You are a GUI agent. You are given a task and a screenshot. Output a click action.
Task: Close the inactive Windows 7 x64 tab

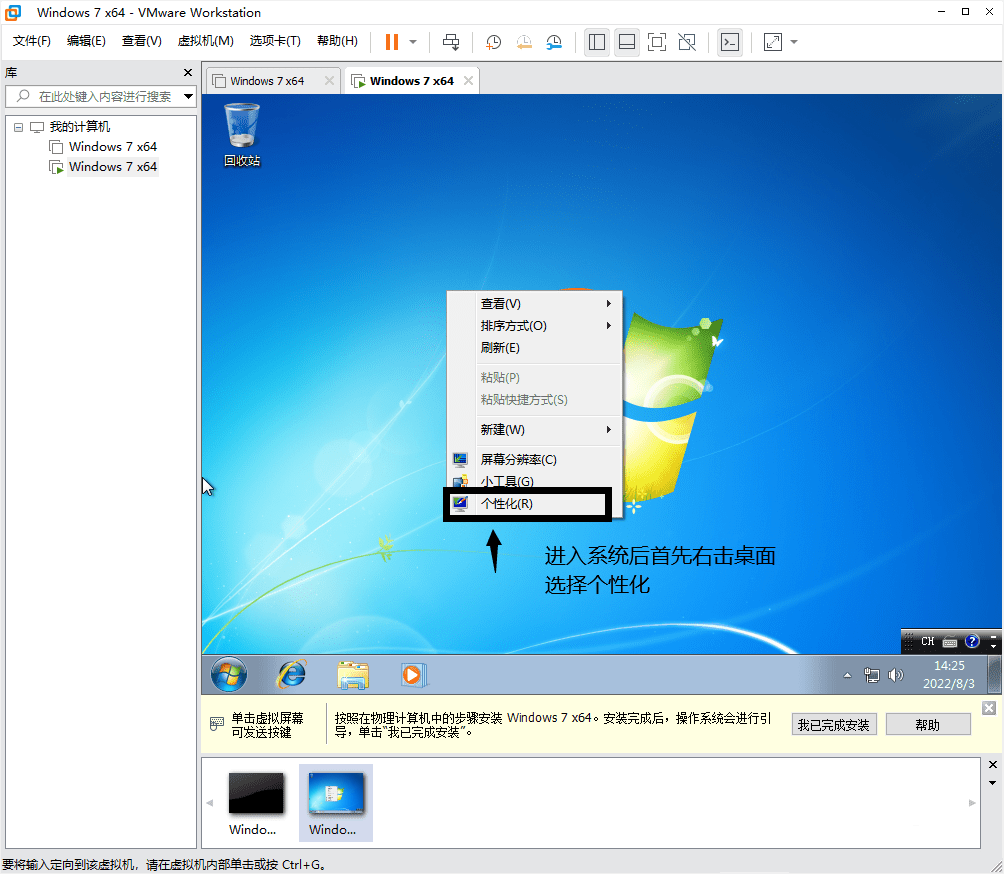(x=329, y=81)
